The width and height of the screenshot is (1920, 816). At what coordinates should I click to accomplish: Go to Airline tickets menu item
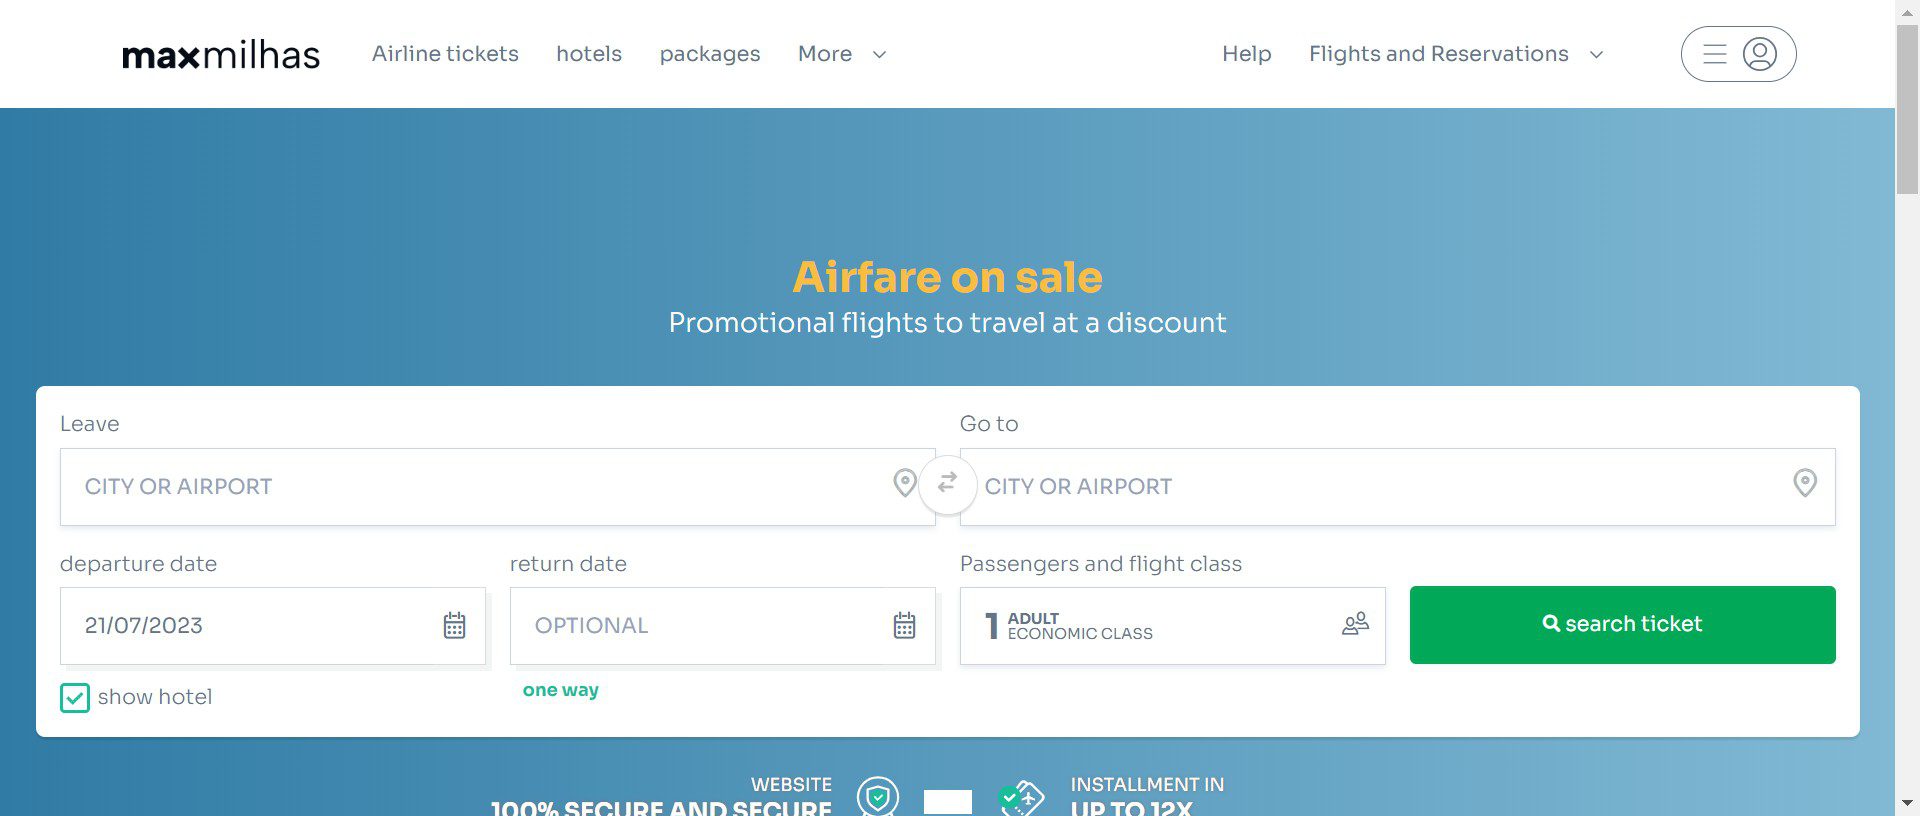click(445, 54)
